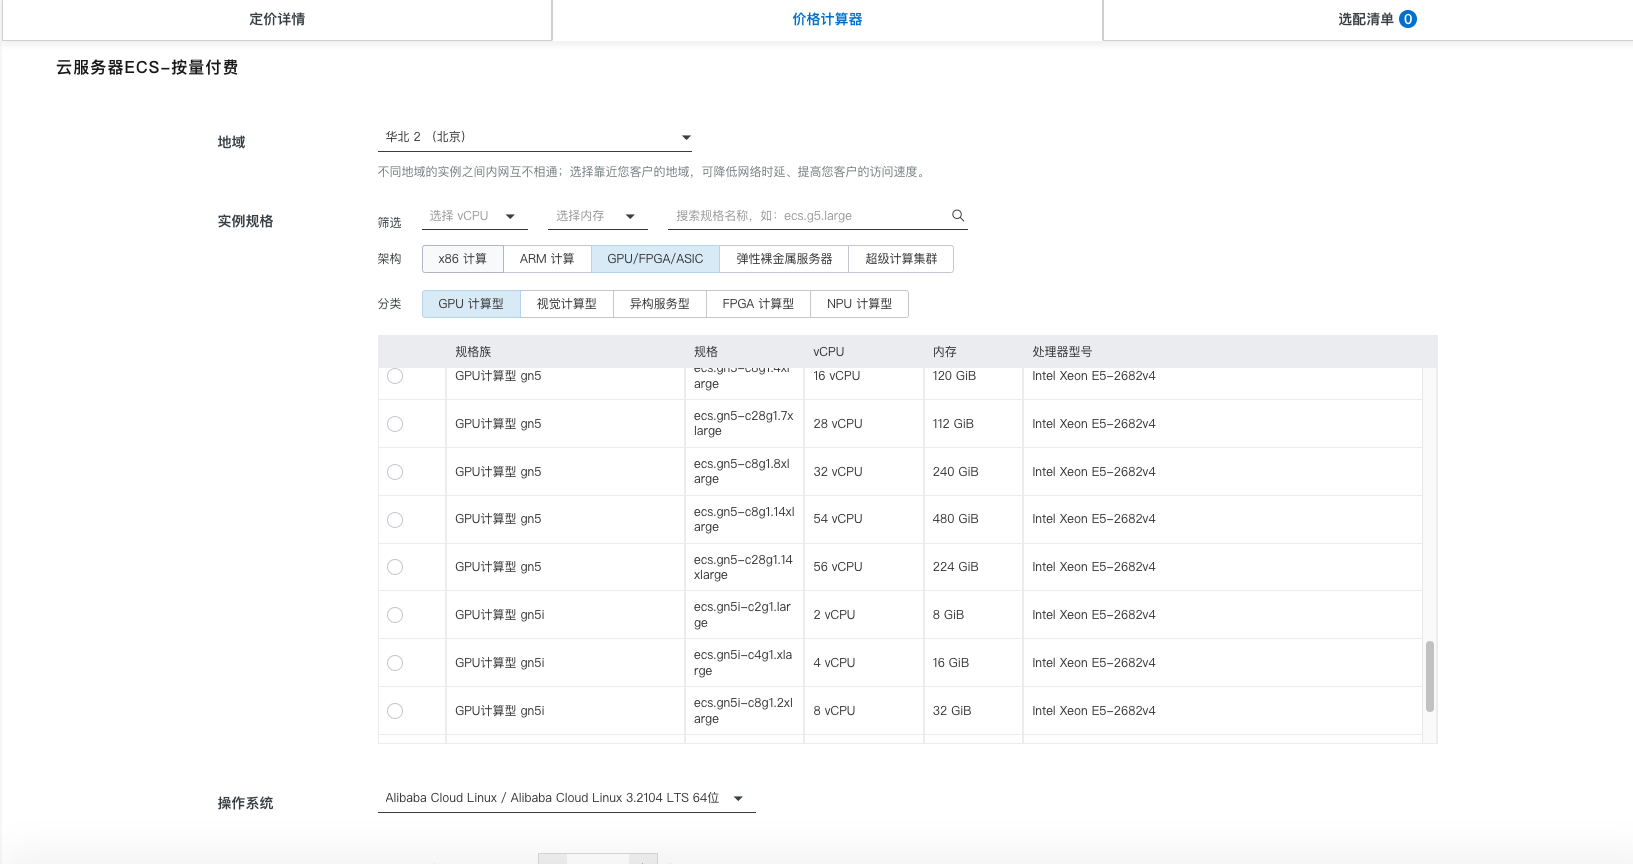The image size is (1633, 864).
Task: Click the spec table vertical scrollbar thumb
Action: tap(1430, 676)
